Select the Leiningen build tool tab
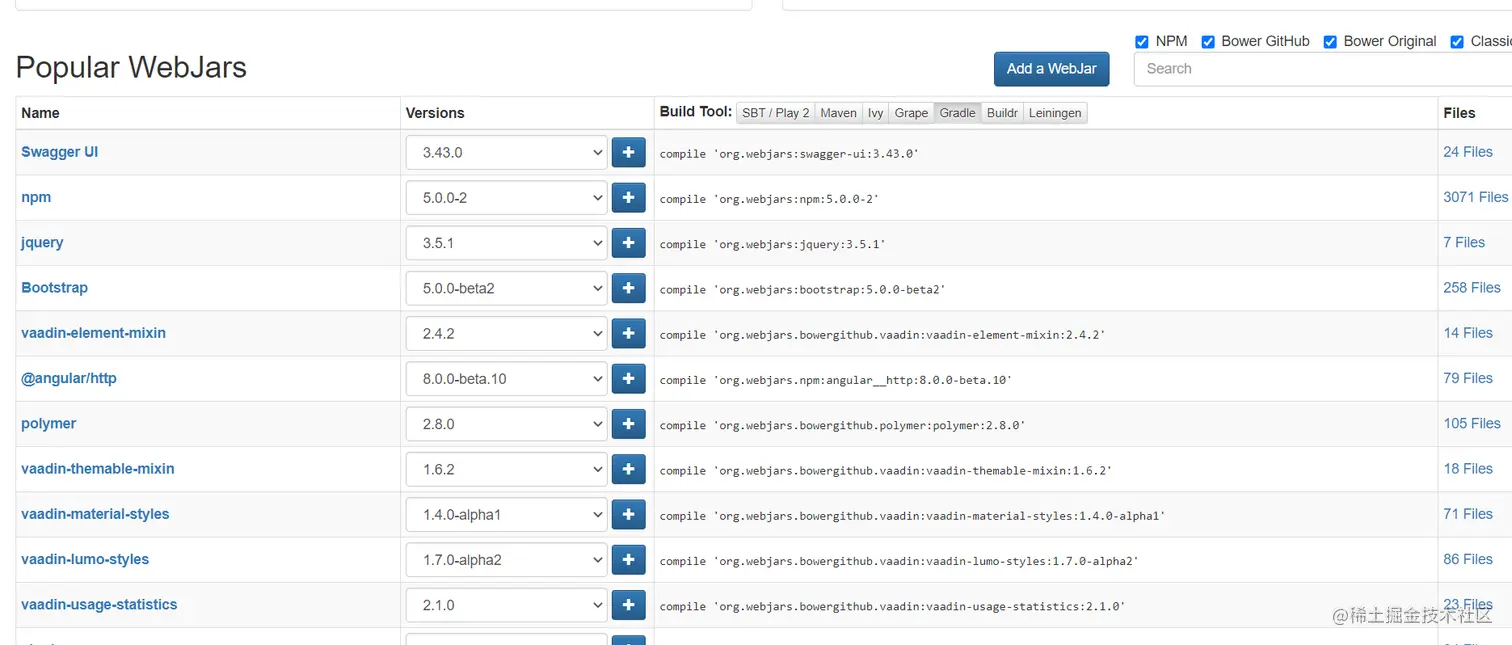This screenshot has width=1512, height=645. [1055, 113]
